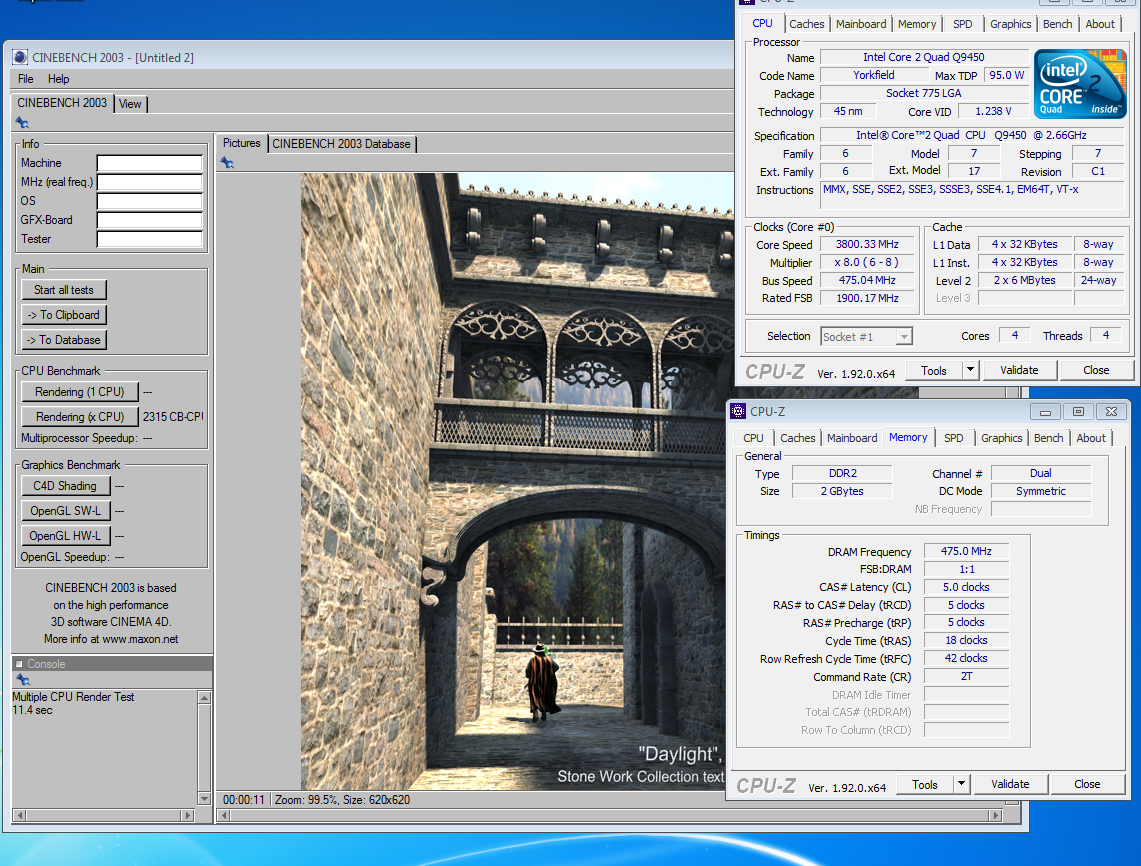Screen dimensions: 1141x866
Task: Click the To Database button
Action: click(64, 340)
